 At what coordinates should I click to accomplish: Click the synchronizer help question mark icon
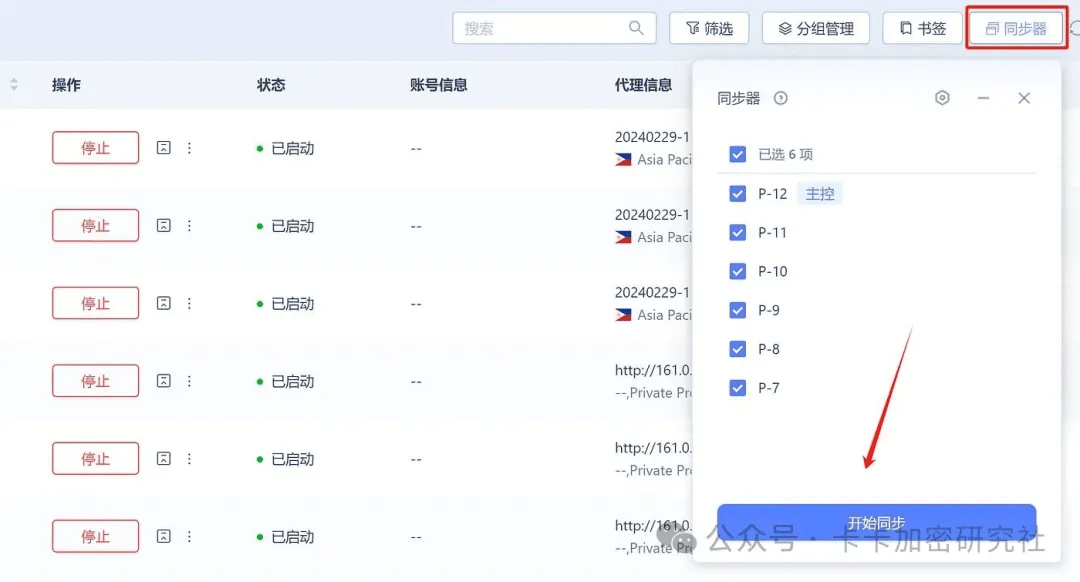tap(781, 98)
